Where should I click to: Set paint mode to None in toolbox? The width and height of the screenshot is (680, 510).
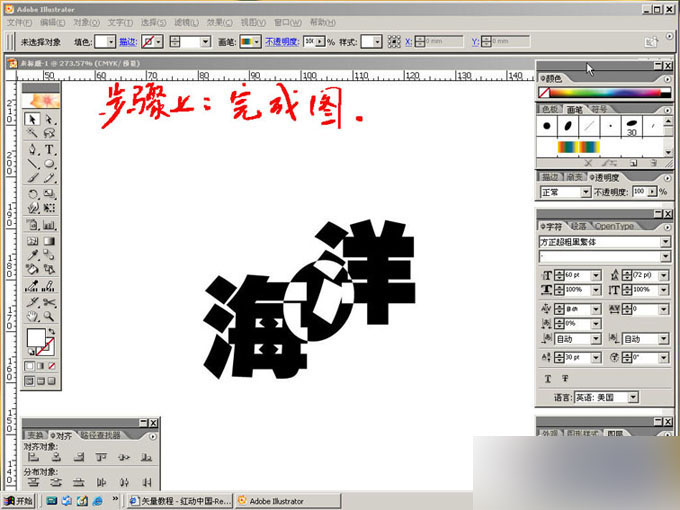coord(52,366)
